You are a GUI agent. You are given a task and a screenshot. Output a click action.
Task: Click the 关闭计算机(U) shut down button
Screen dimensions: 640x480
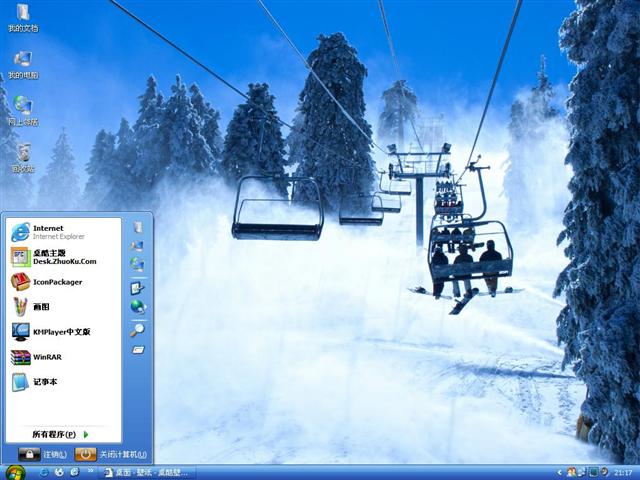(111, 454)
